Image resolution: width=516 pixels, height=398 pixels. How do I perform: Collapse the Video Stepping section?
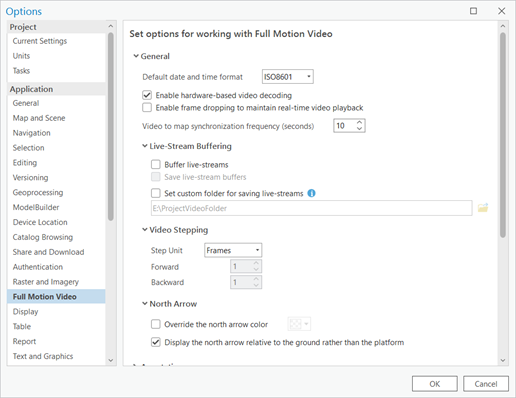(x=144, y=230)
